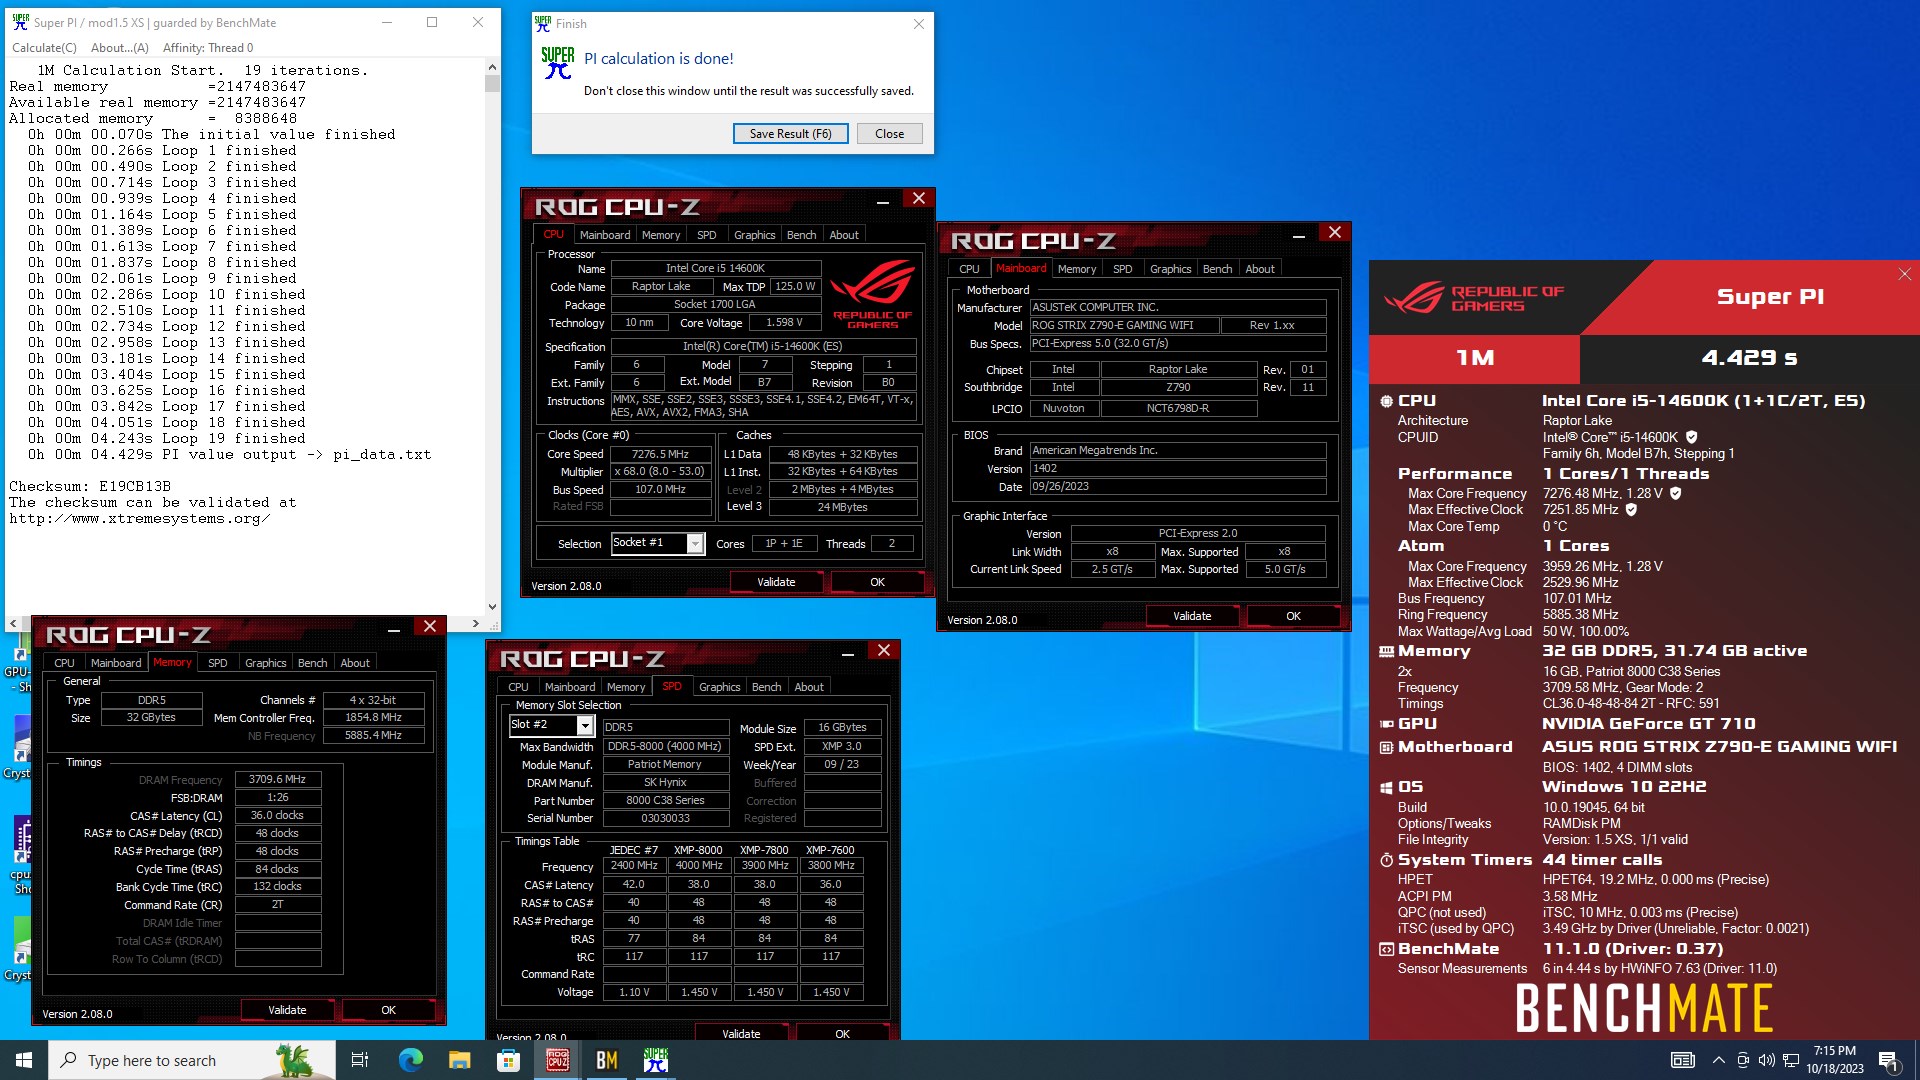The width and height of the screenshot is (1920, 1080).
Task: Expand hidden system tray icons chevron
Action: pos(1718,1060)
